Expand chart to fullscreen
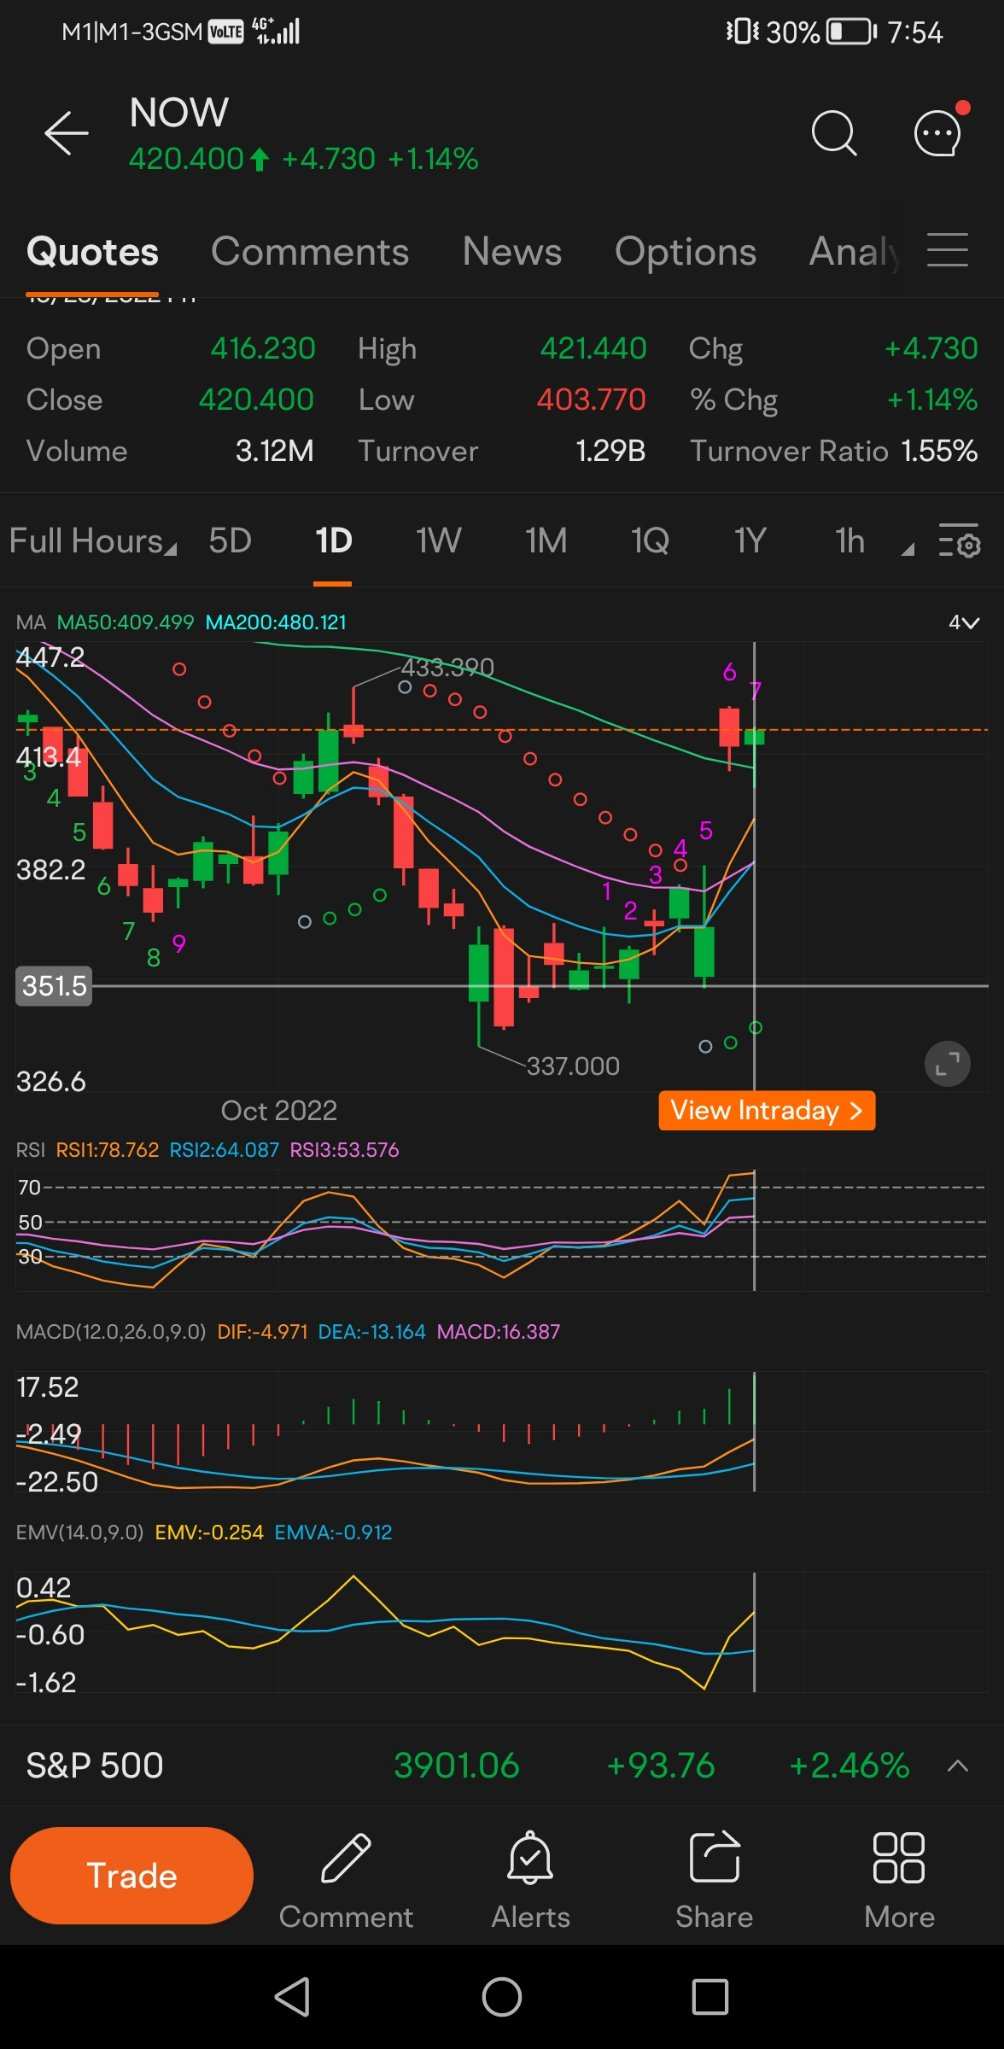Screen dimensions: 1004x2049 (x=947, y=1064)
